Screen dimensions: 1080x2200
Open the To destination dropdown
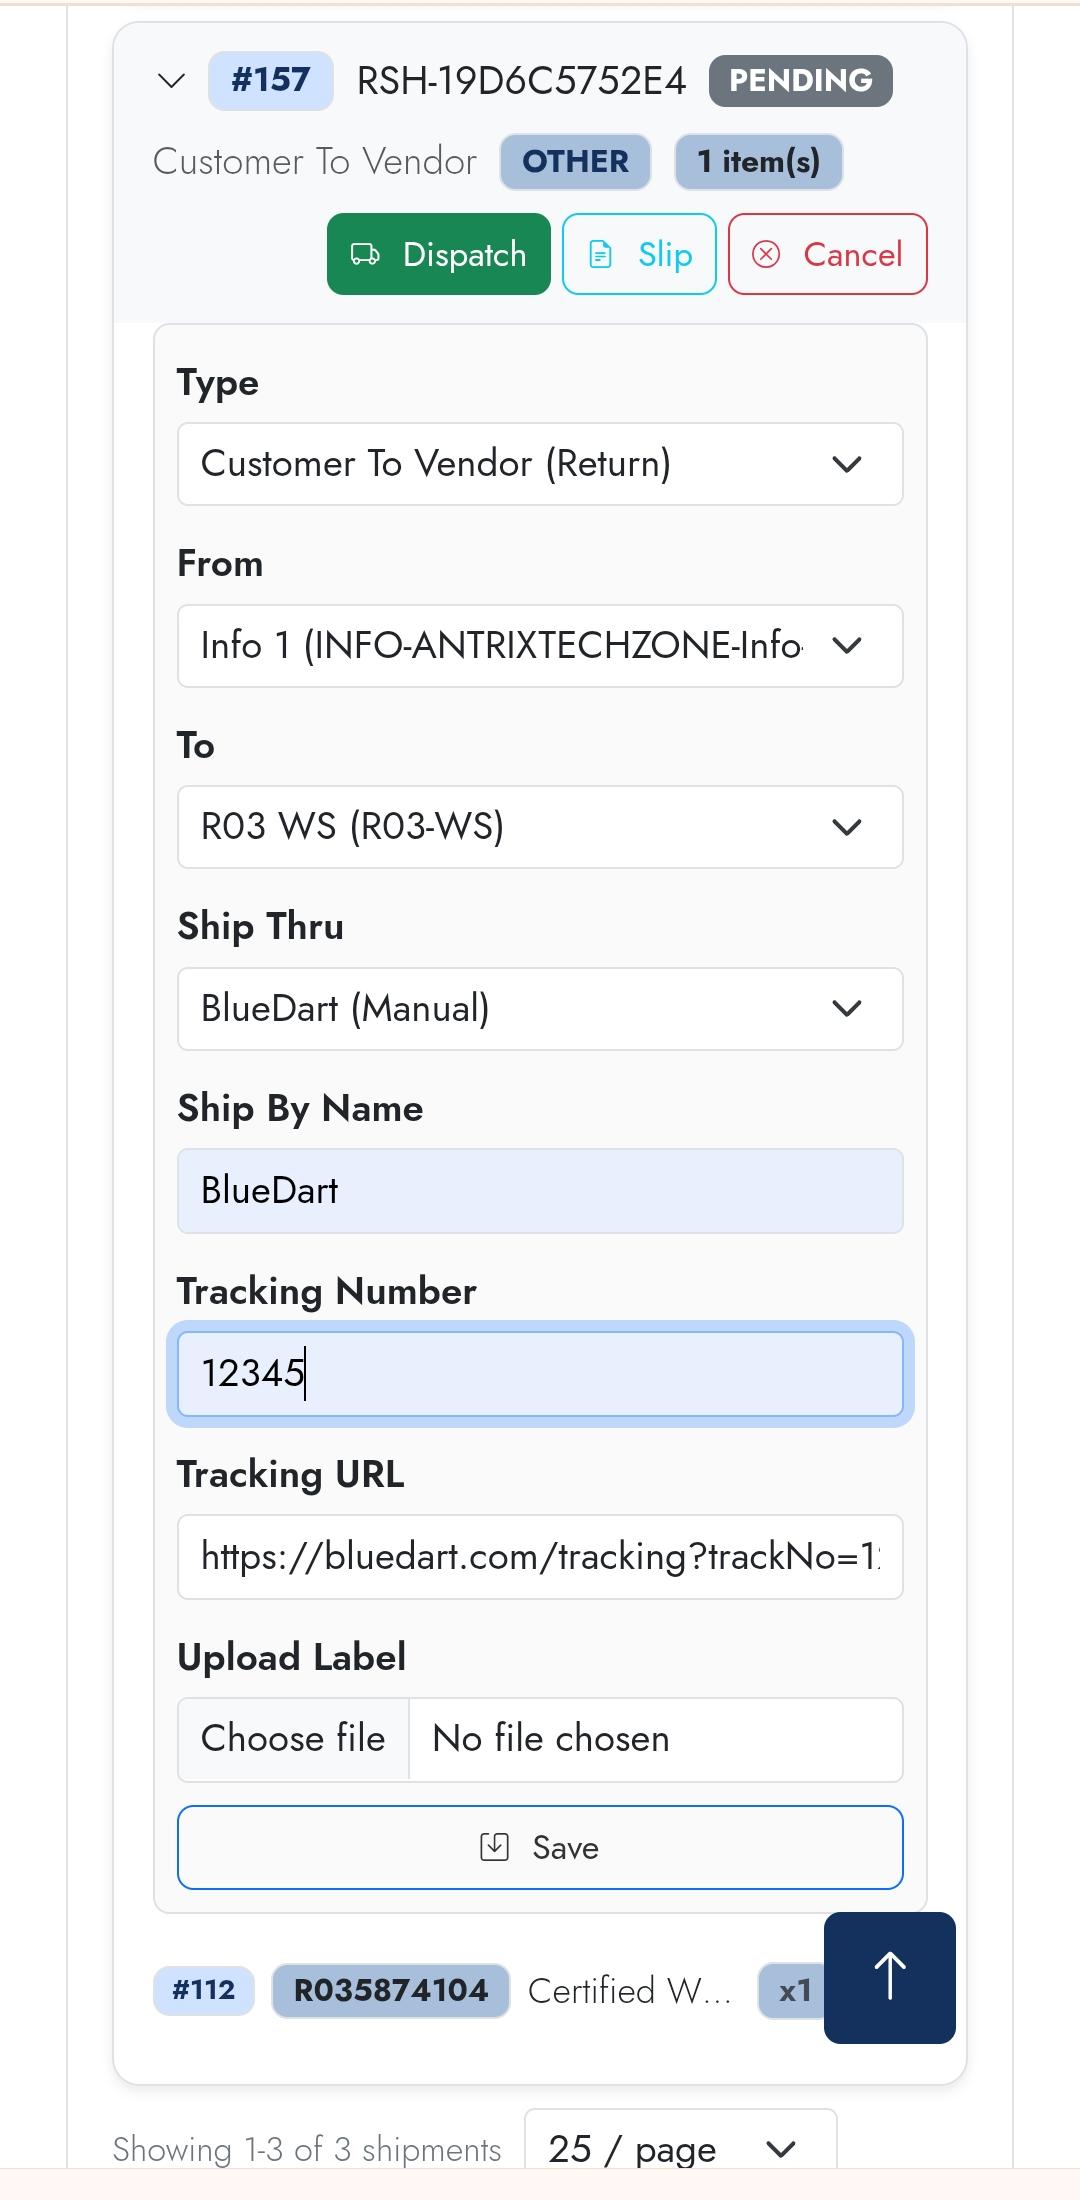coord(540,827)
